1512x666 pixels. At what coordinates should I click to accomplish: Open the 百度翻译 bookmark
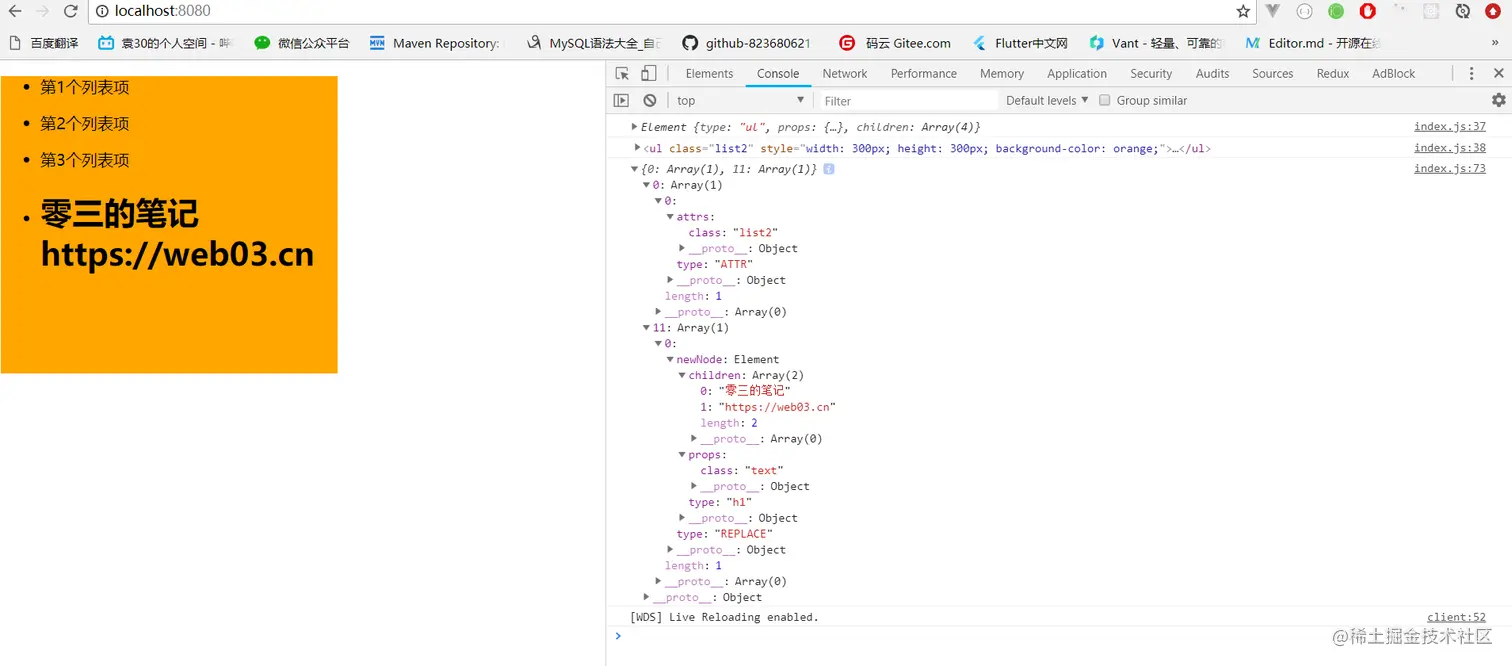[45, 43]
